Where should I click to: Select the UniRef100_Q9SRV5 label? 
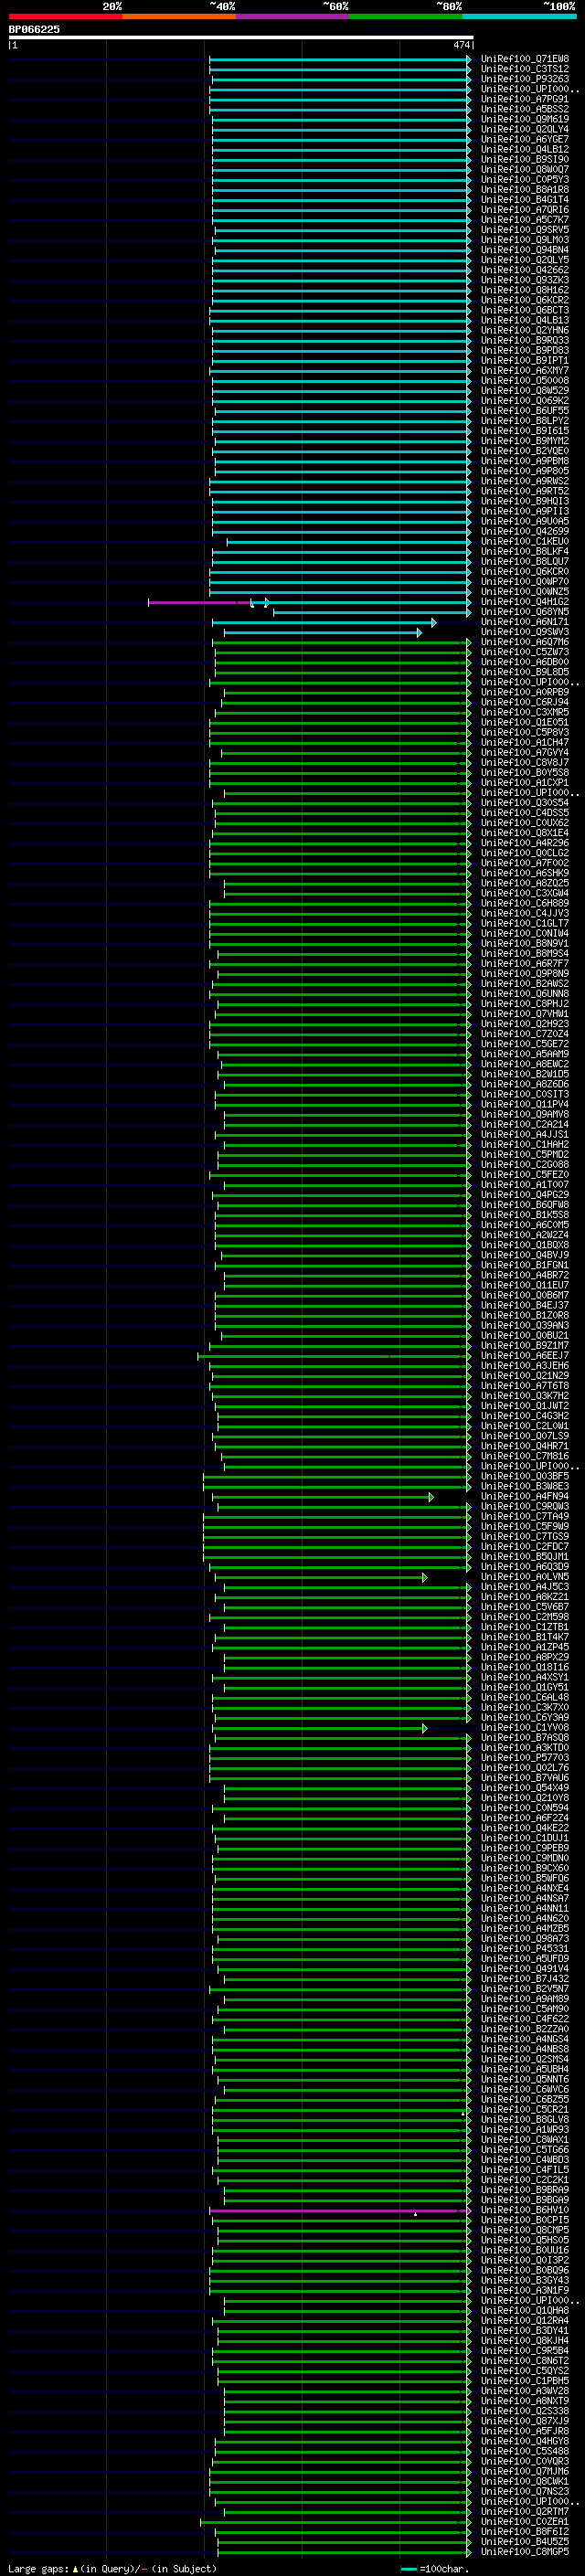tap(524, 229)
